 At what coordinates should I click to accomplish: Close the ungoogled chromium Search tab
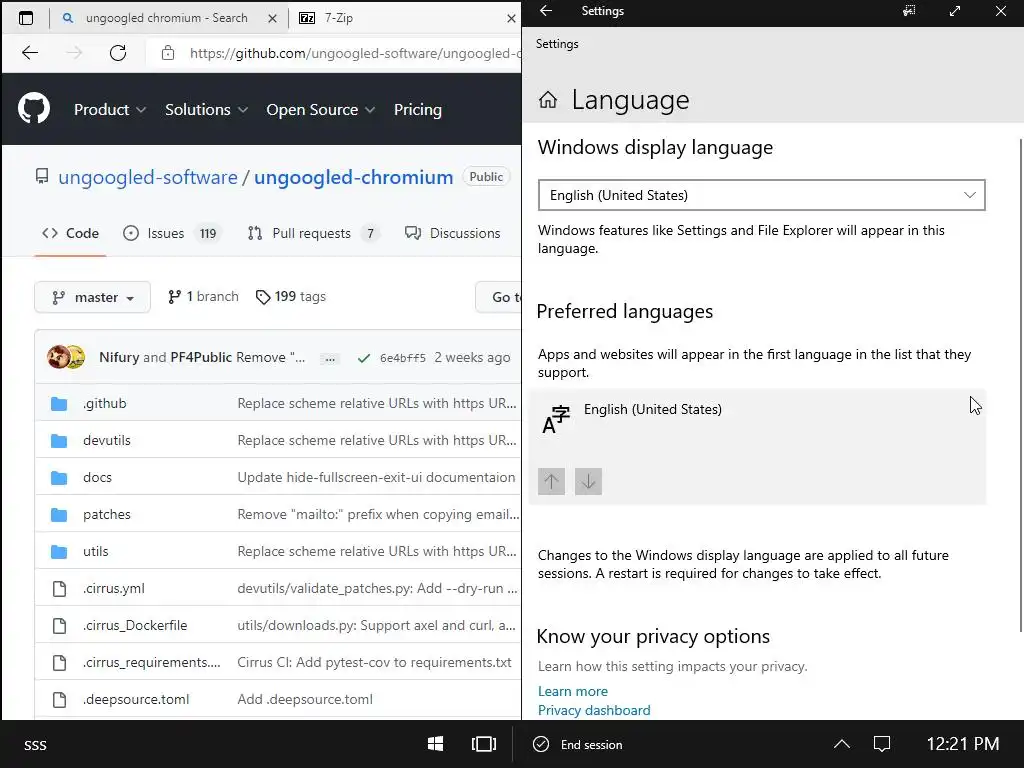(x=272, y=18)
